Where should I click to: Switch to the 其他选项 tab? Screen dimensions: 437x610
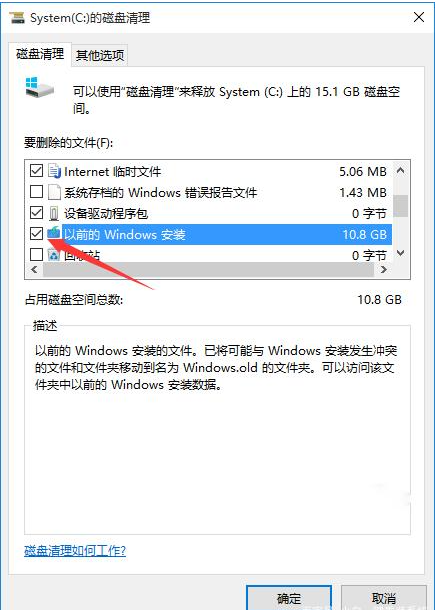pos(100,55)
